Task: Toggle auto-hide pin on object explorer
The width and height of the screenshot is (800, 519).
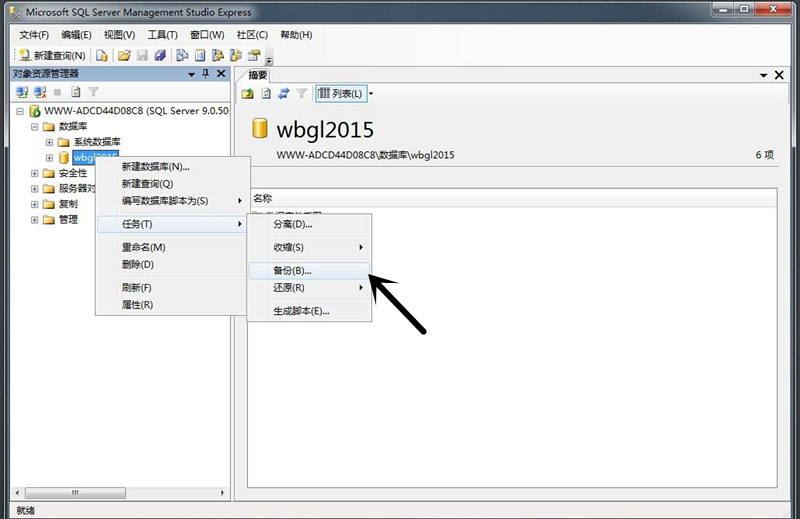Action: [x=206, y=73]
